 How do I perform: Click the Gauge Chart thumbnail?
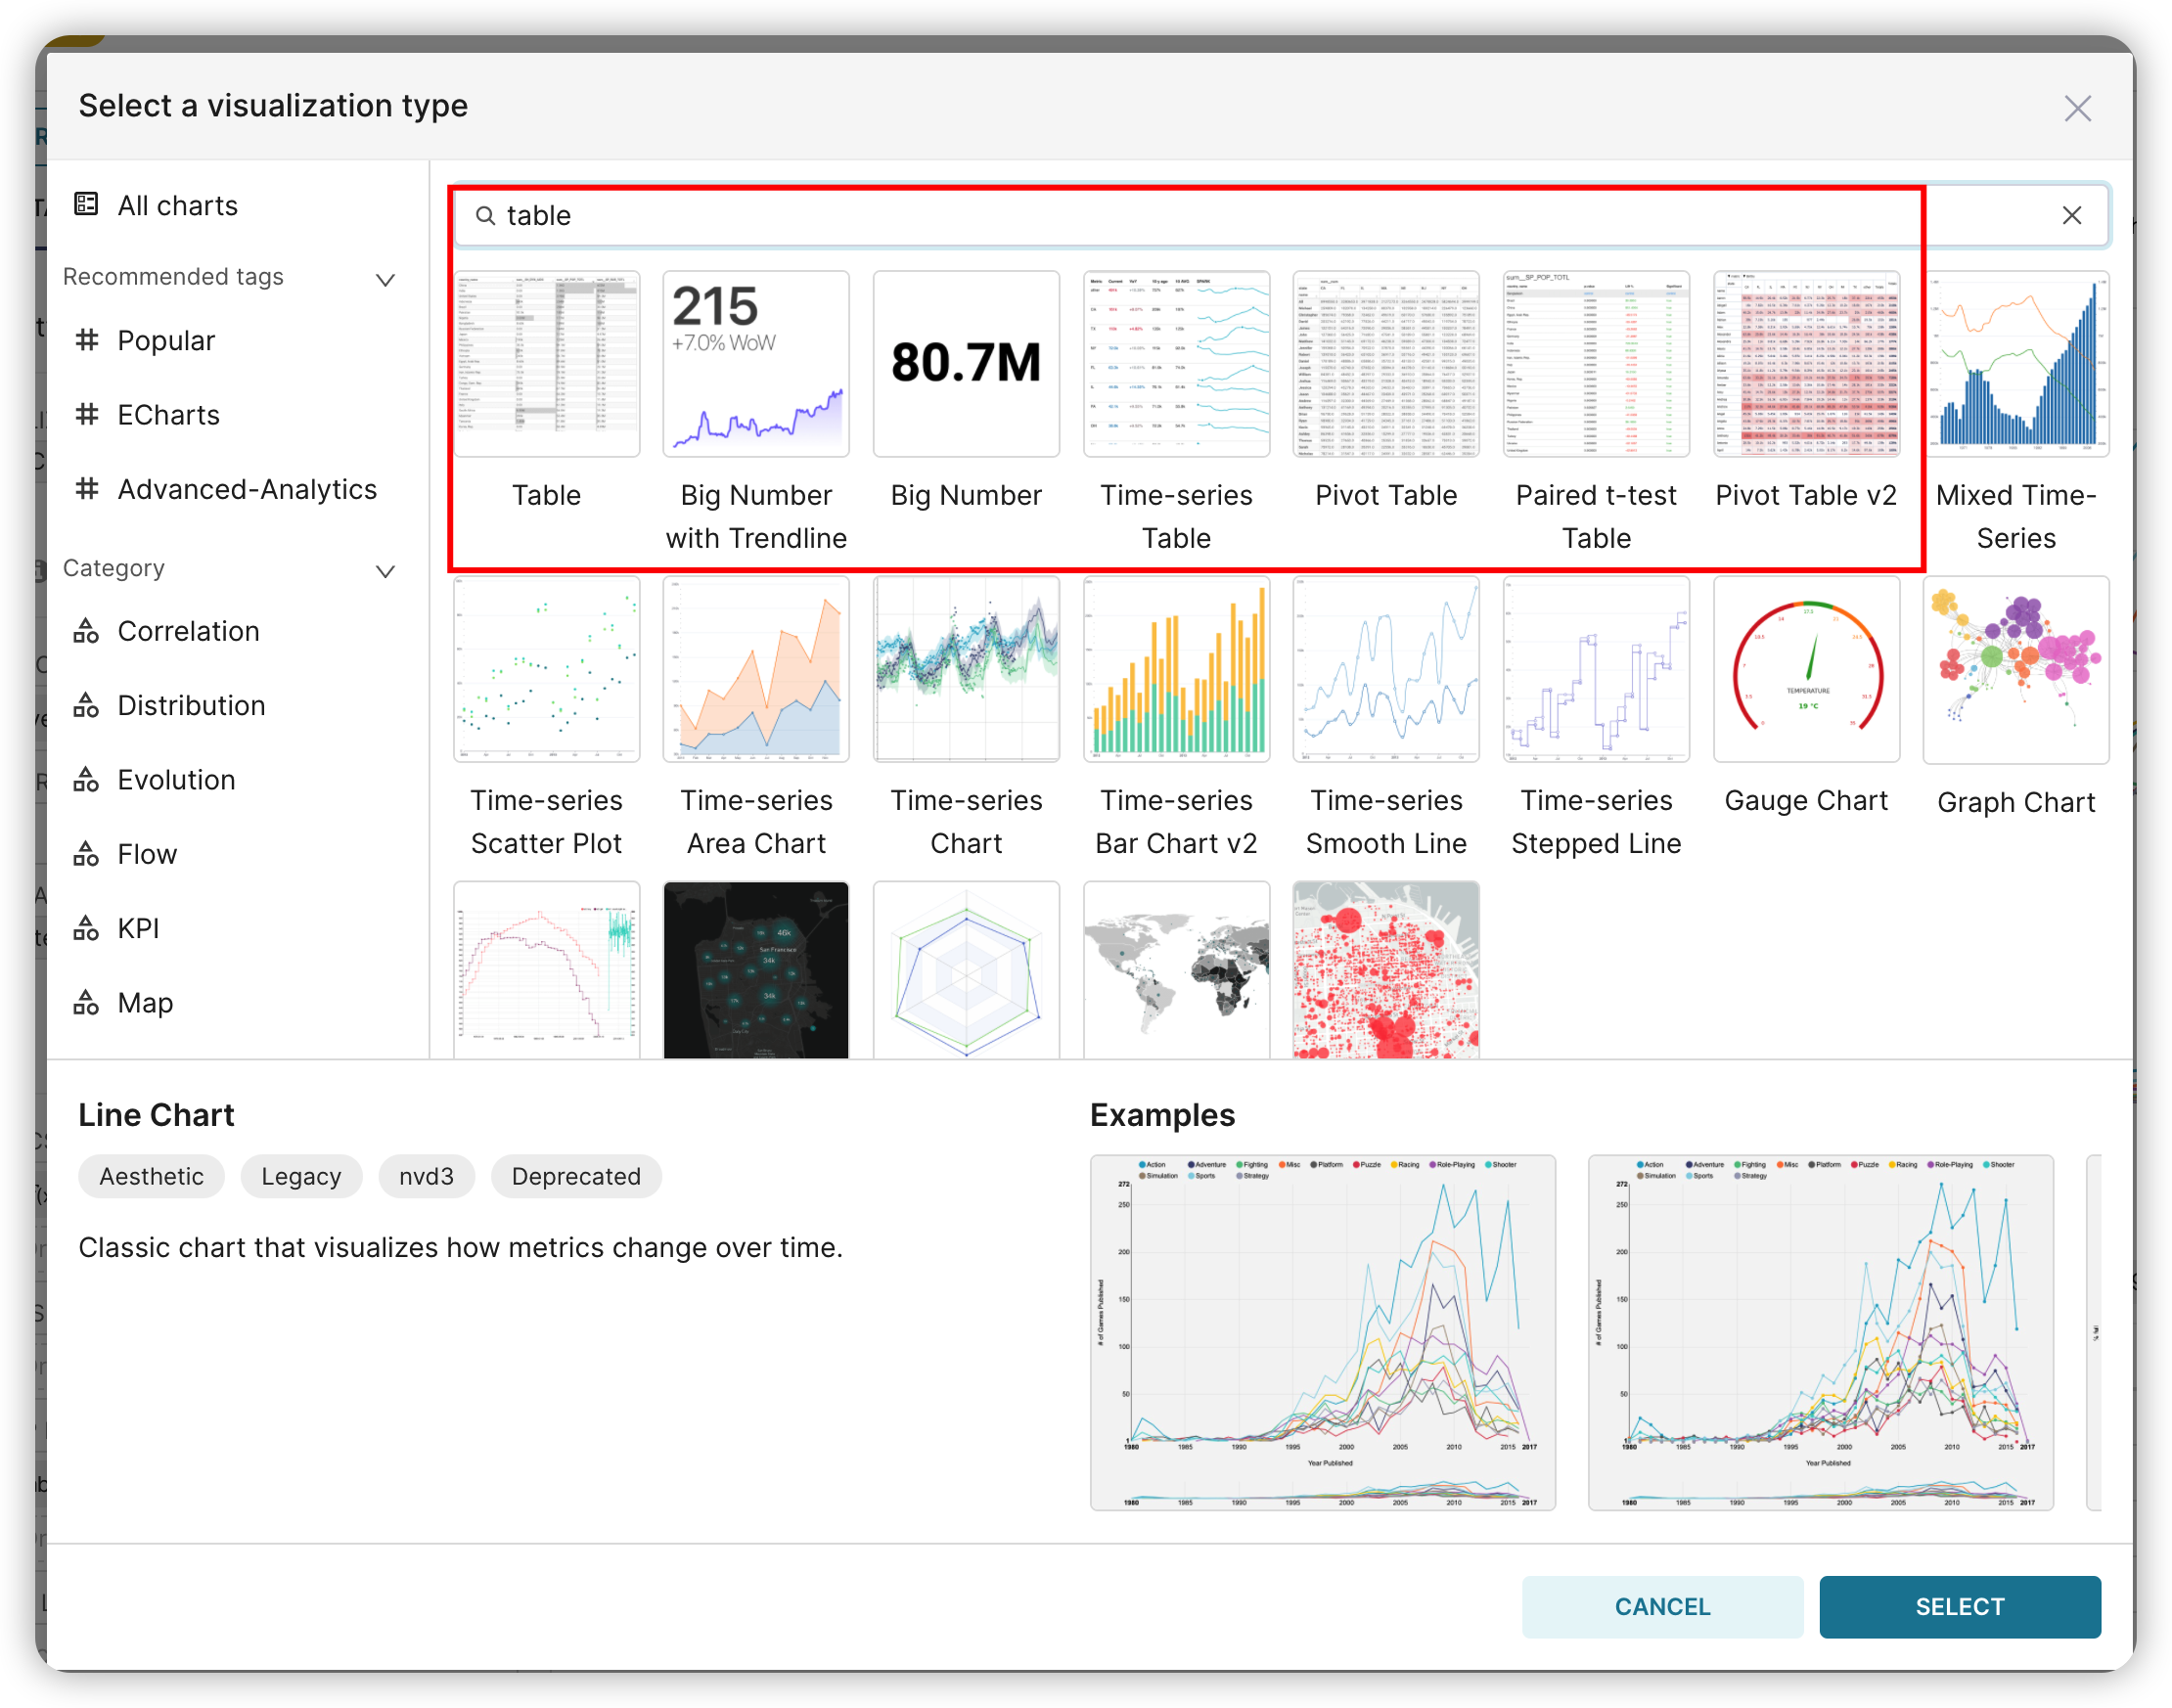[x=1805, y=668]
